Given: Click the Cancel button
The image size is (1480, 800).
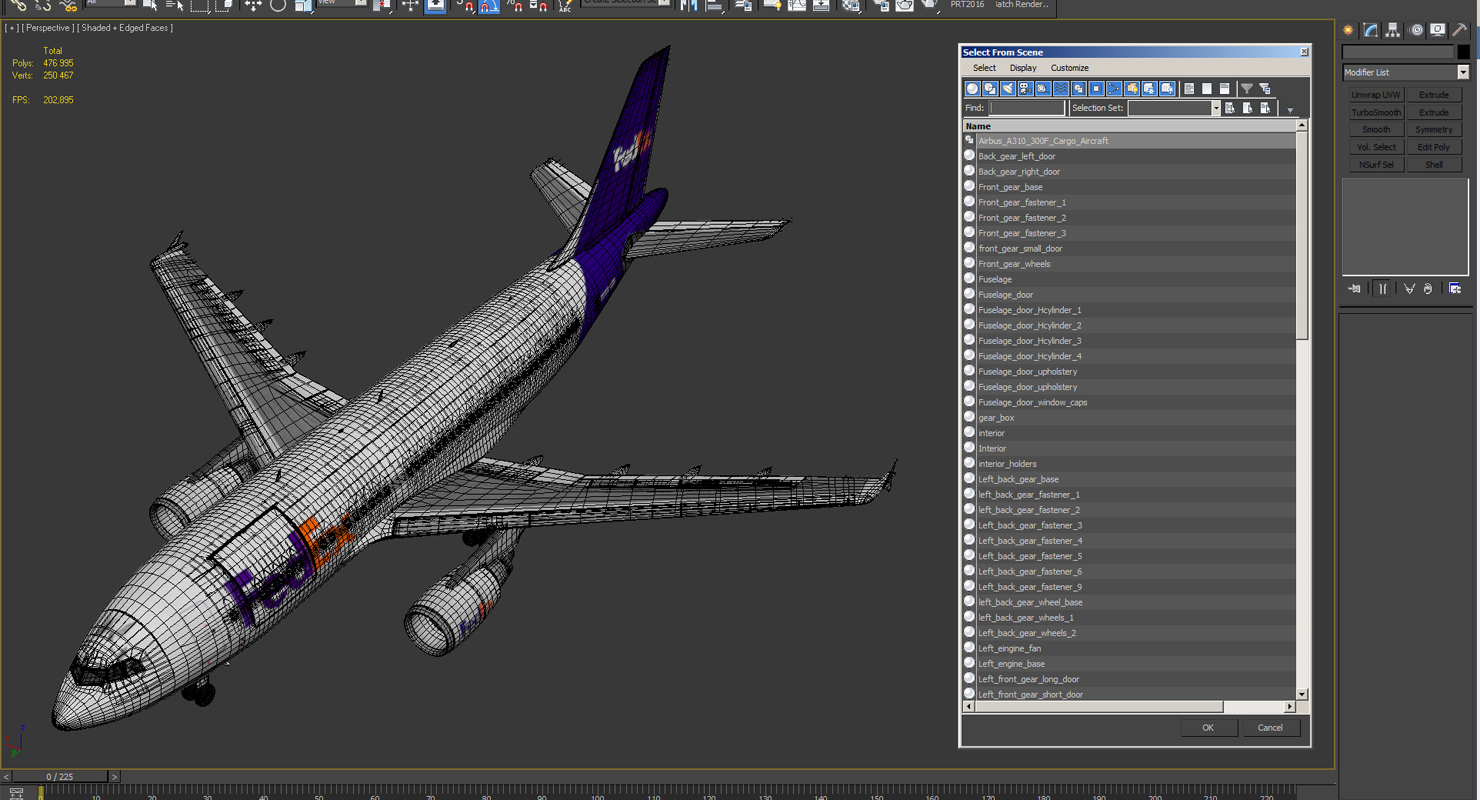Looking at the screenshot, I should [x=1270, y=728].
